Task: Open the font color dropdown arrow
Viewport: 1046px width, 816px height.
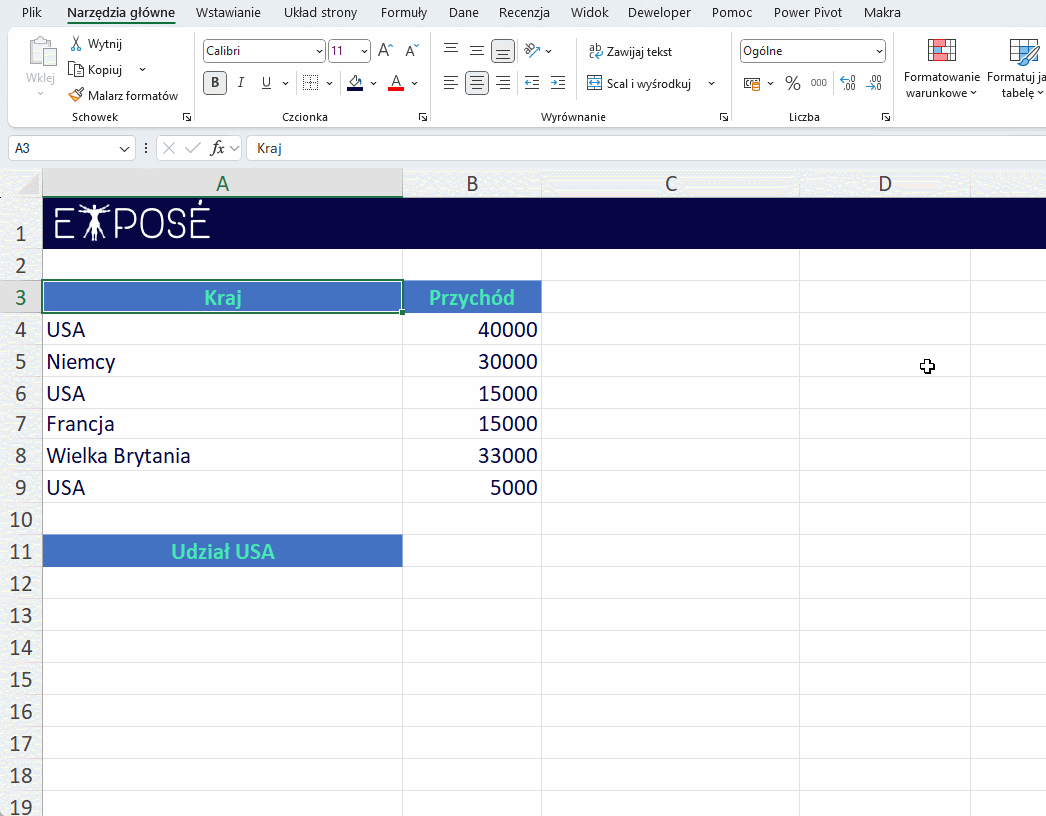Action: pos(414,83)
